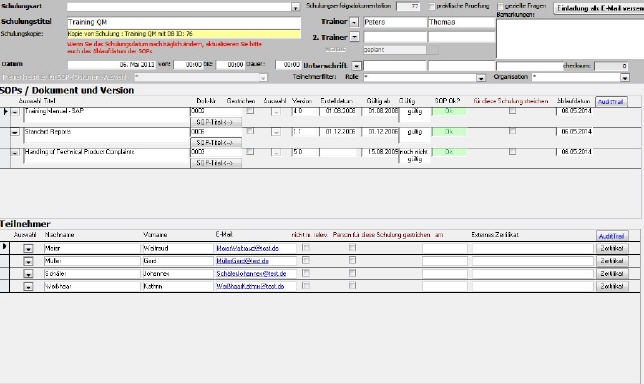
Task: Open version Auswahl dropdown for Handling of Technical Product Complaints
Action: point(276,152)
